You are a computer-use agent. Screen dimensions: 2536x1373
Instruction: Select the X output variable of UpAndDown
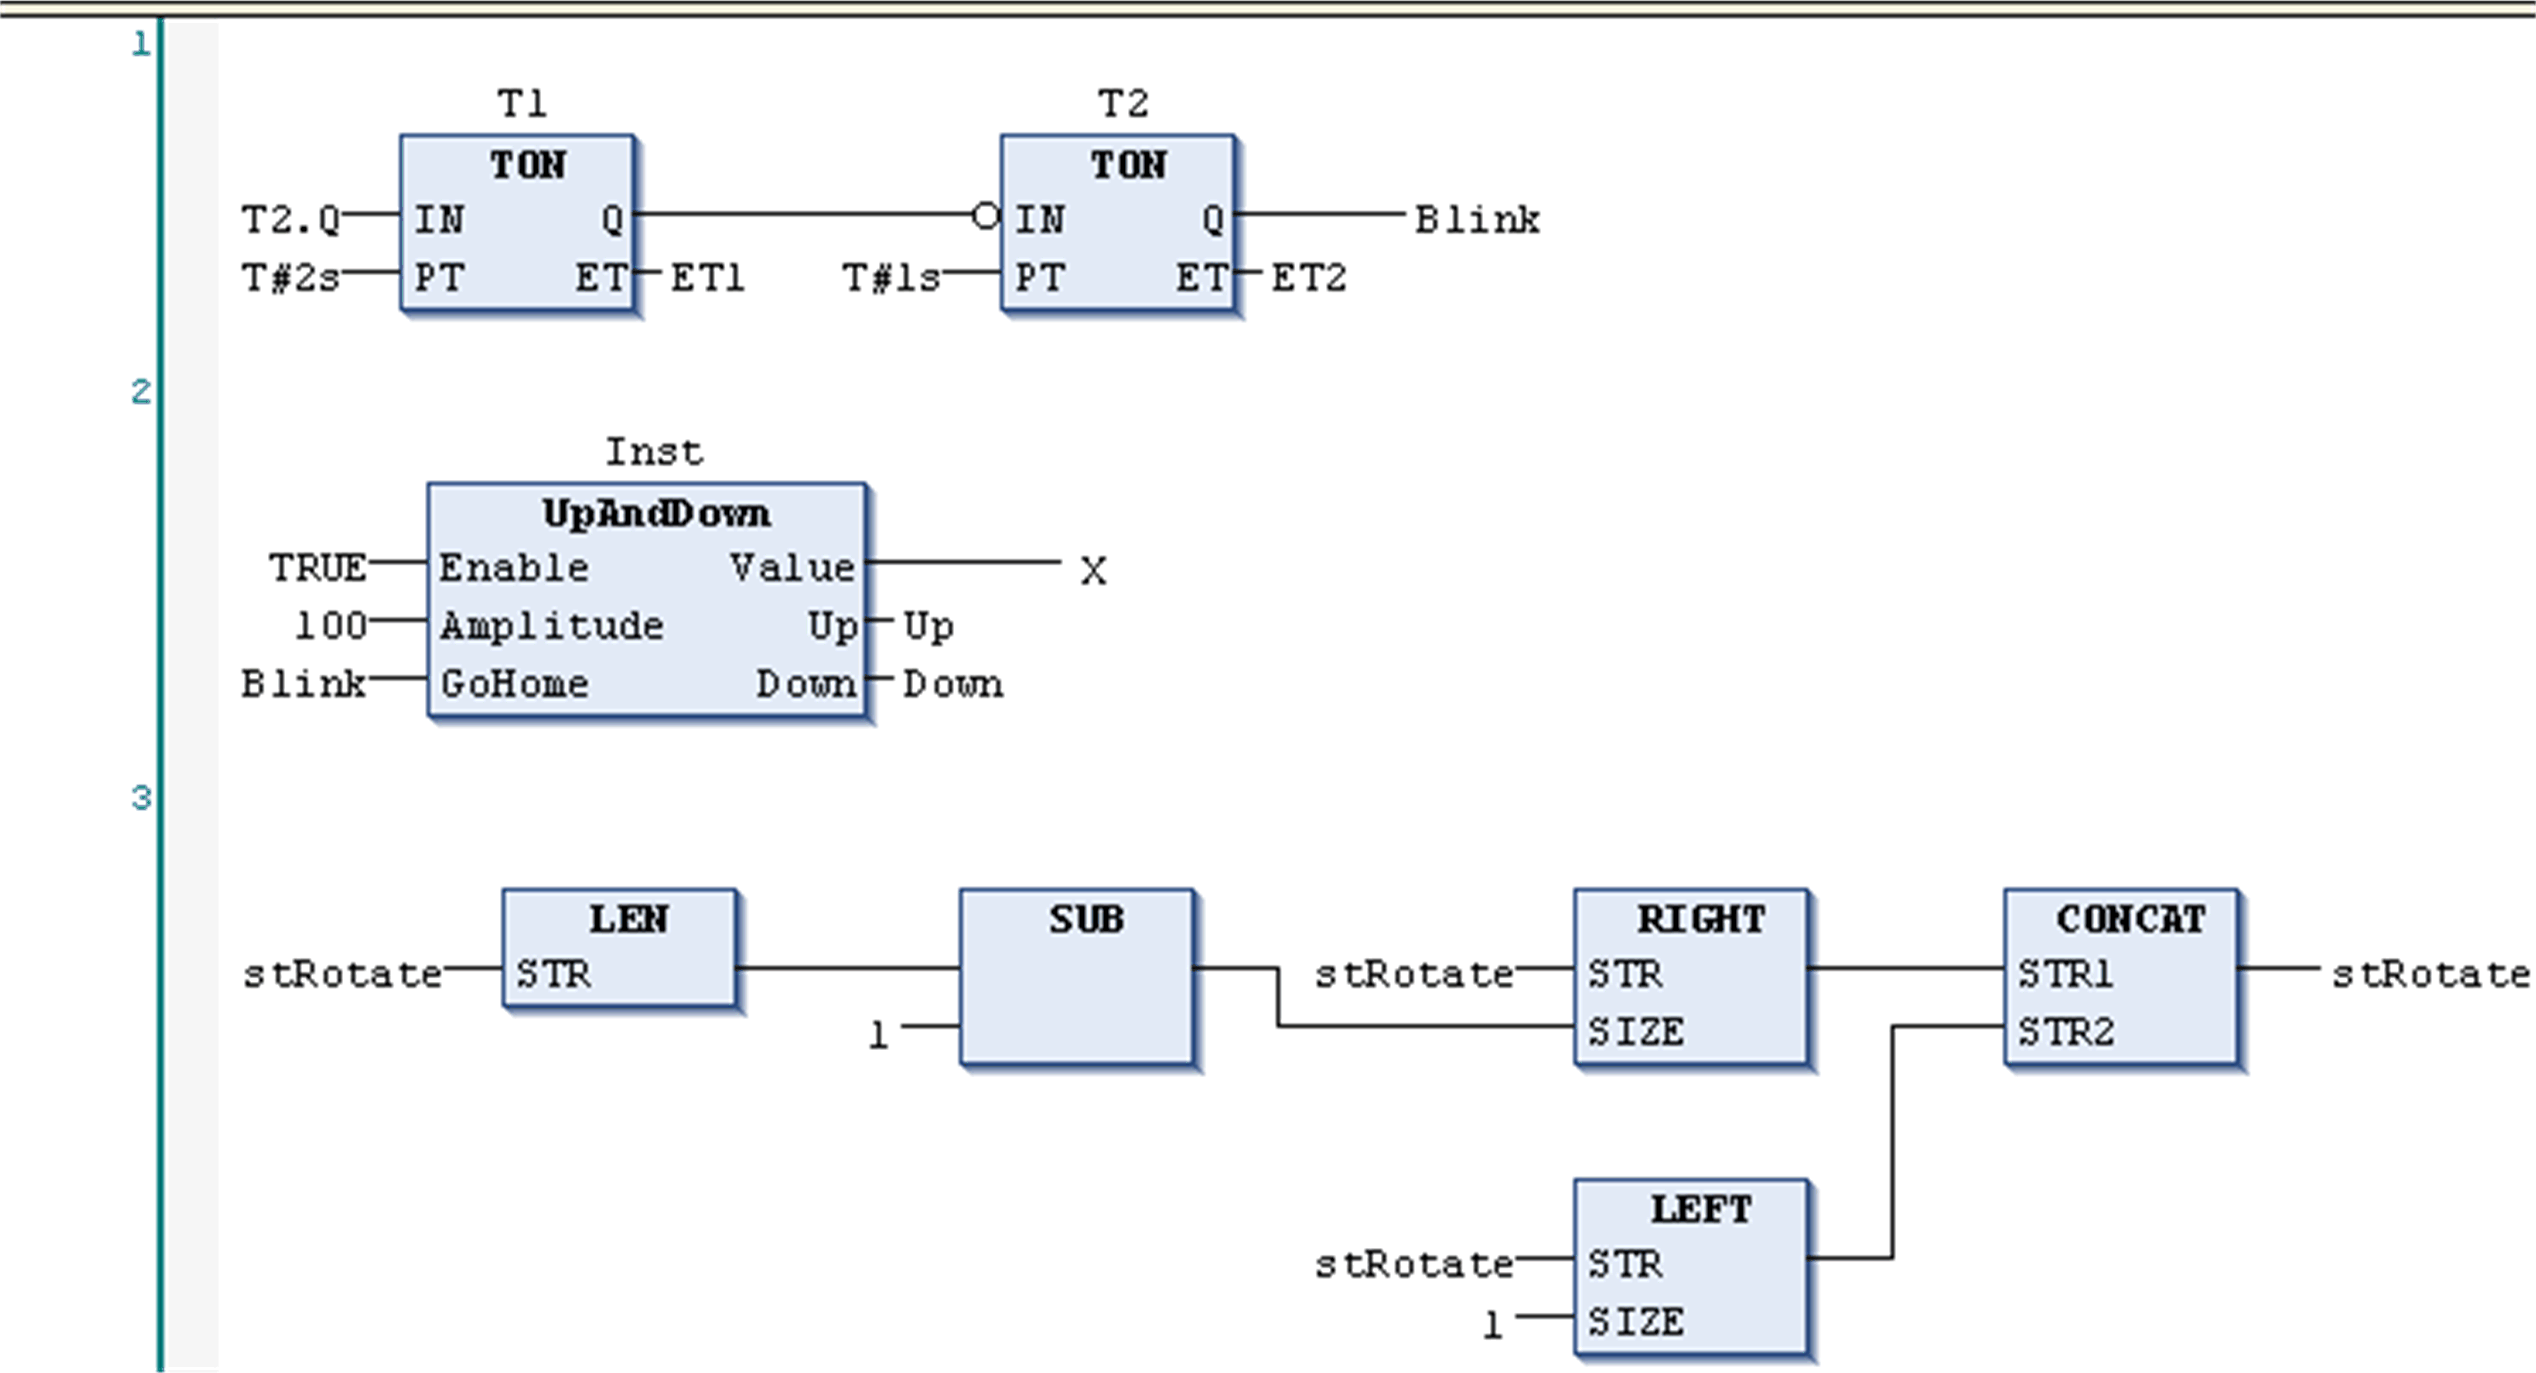click(x=1093, y=570)
